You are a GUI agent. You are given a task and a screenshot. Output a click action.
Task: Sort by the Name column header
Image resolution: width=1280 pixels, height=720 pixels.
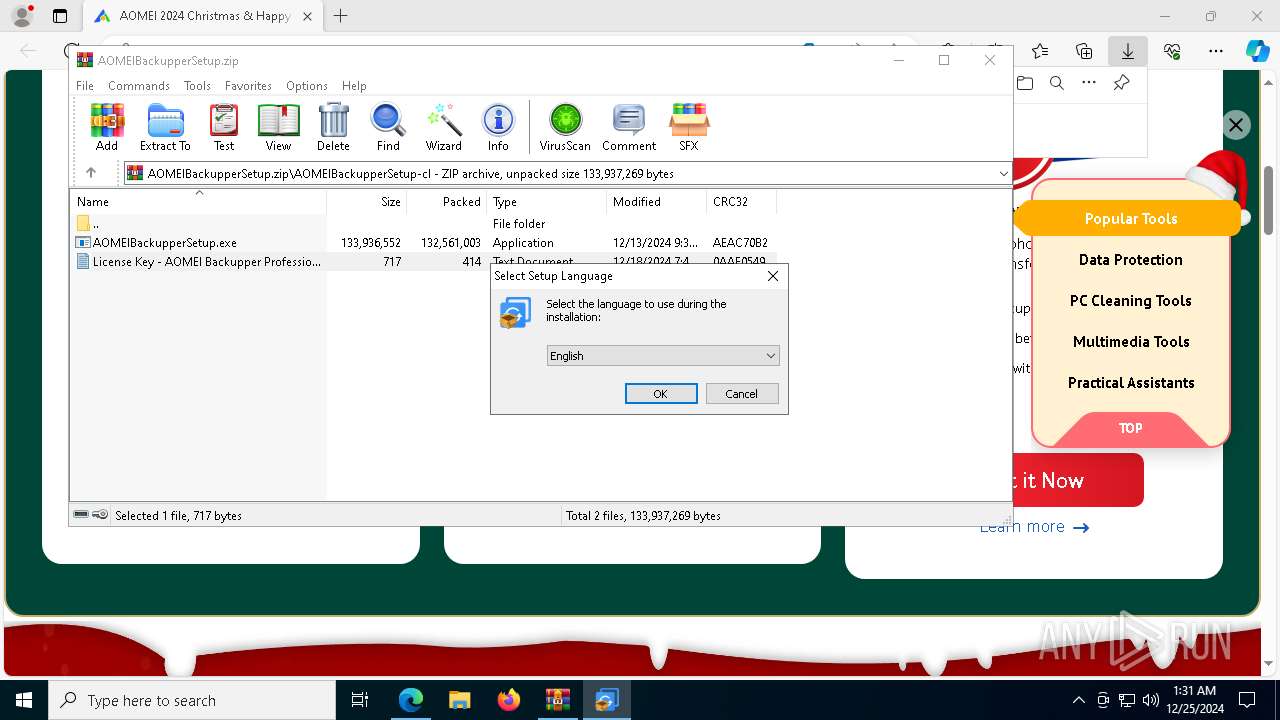[198, 201]
